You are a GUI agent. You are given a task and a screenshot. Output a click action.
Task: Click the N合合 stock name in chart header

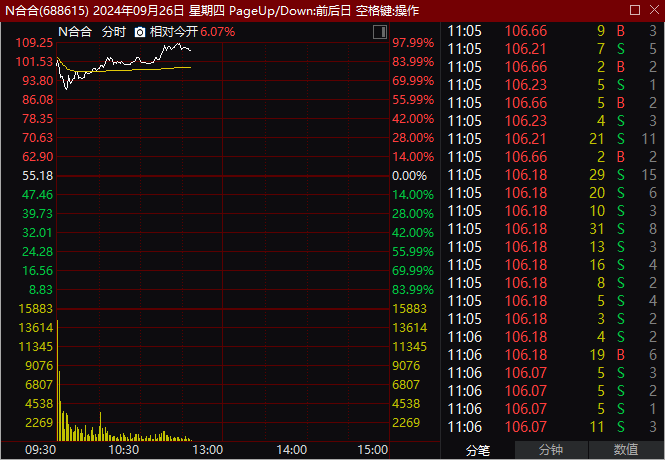coord(75,32)
